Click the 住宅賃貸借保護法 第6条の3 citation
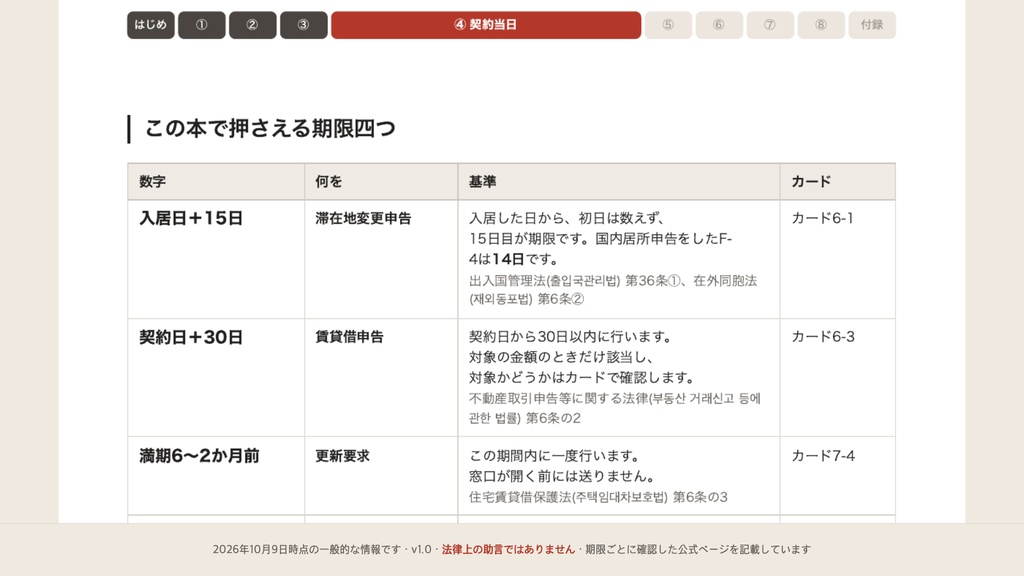The width and height of the screenshot is (1024, 576). pyautogui.click(x=598, y=497)
